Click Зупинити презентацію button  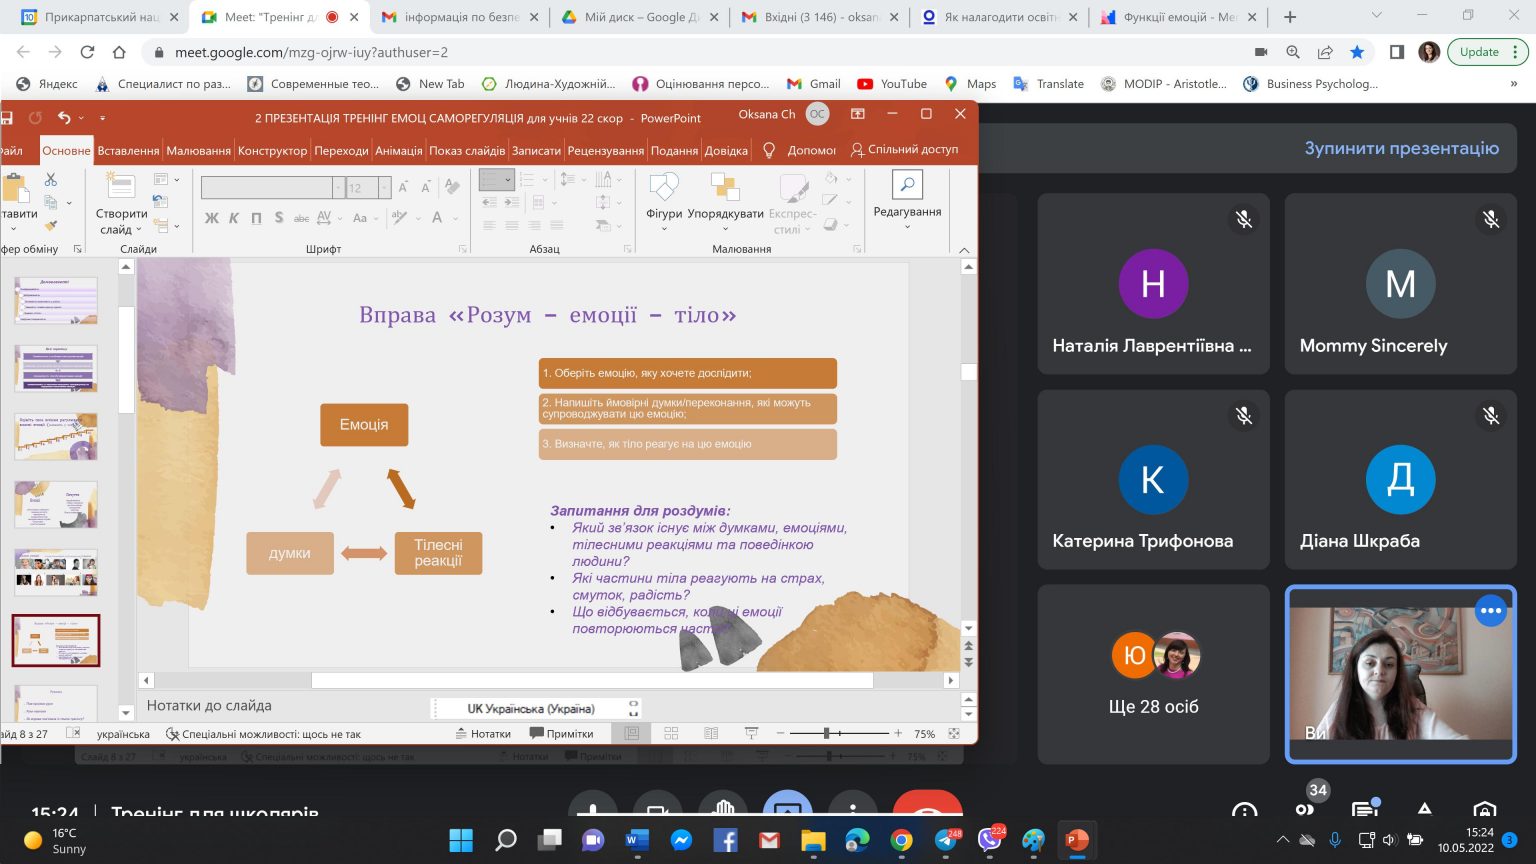click(1401, 148)
